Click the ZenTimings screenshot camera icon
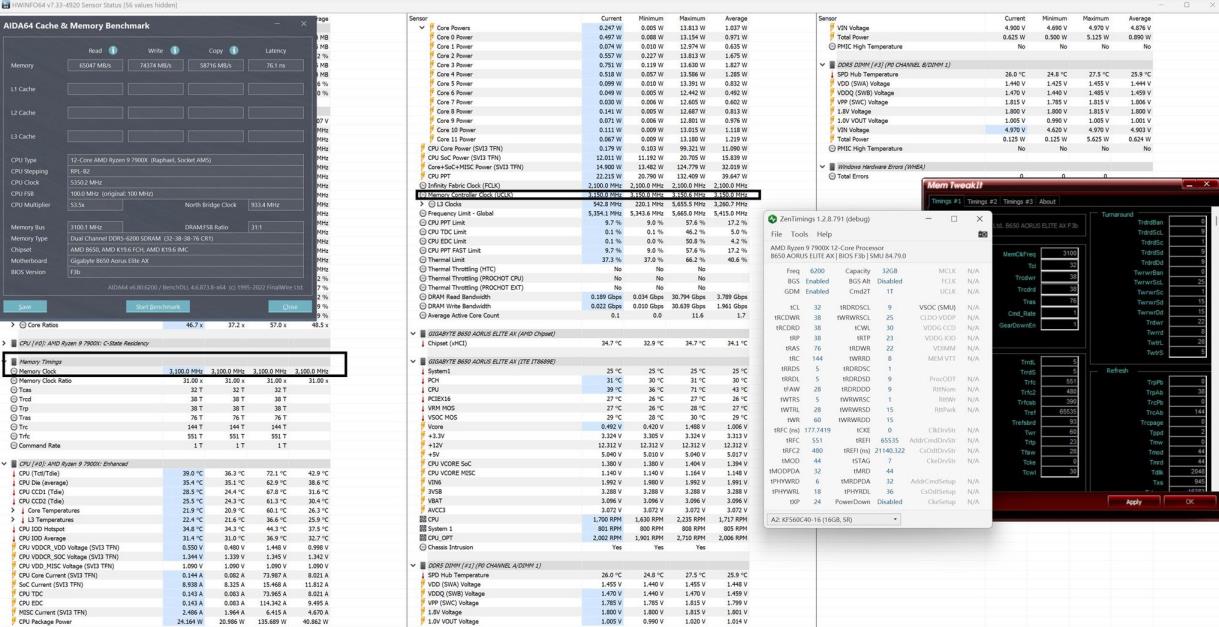This screenshot has height=627, width=1219. 982,233
